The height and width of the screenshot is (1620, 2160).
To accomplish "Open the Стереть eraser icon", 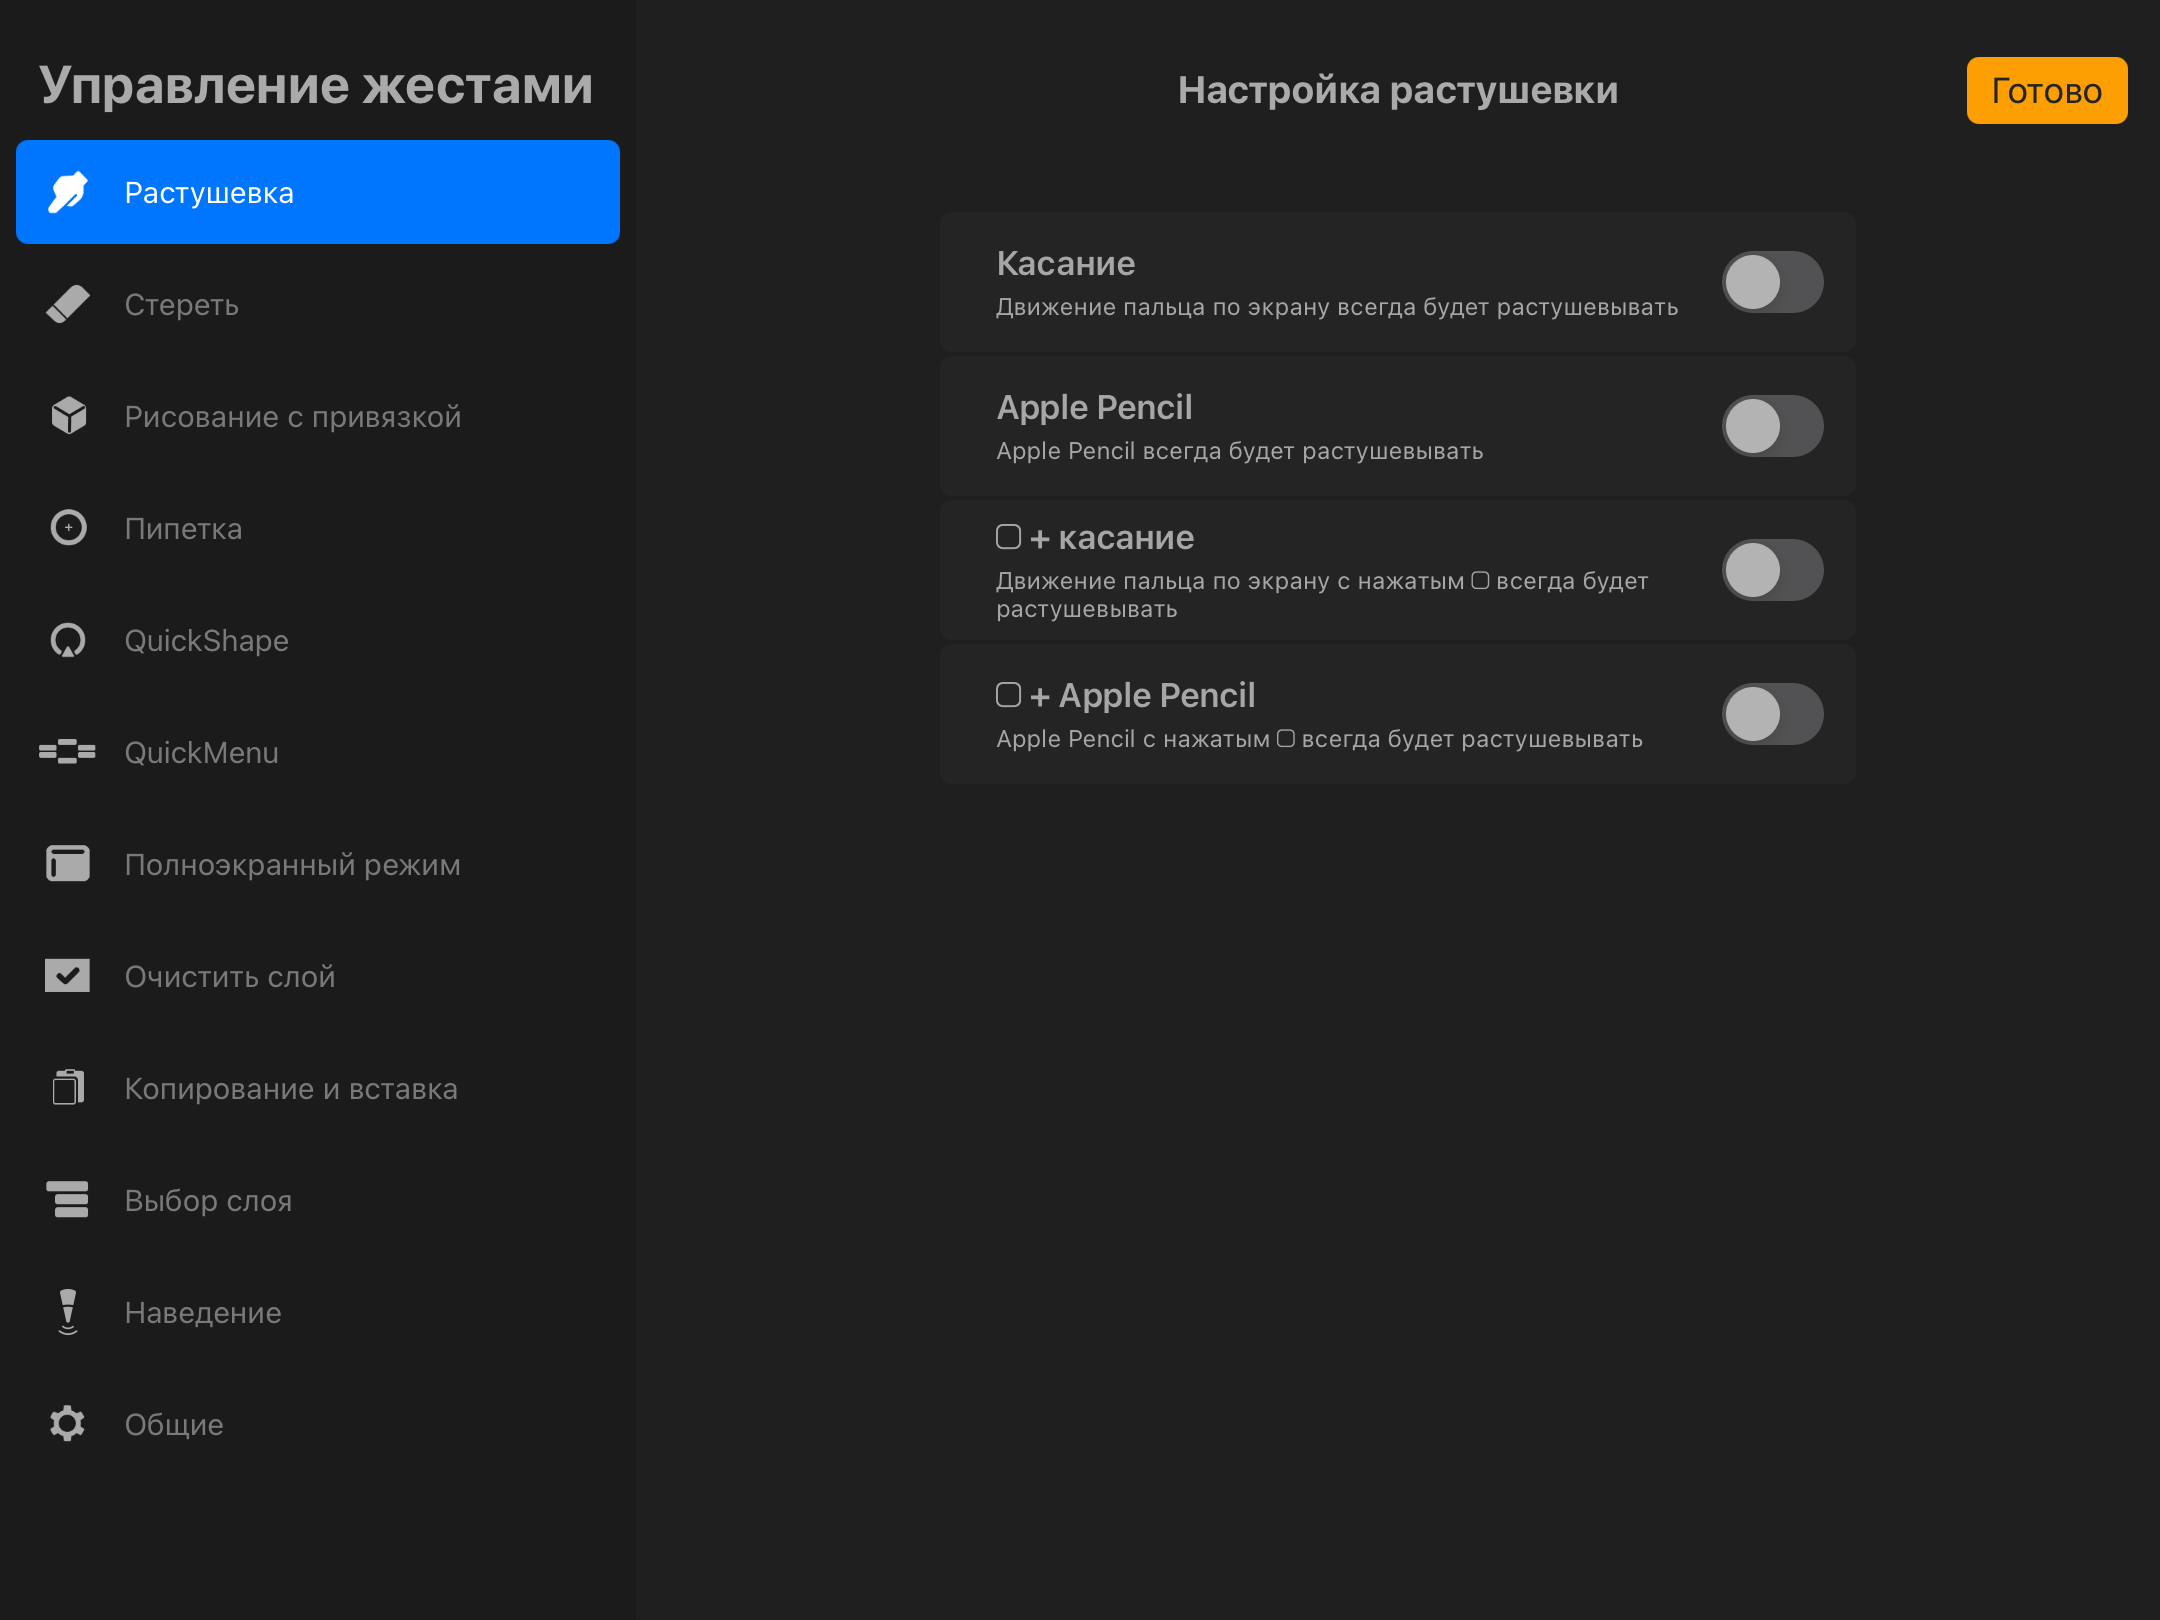I will pyautogui.click(x=68, y=304).
